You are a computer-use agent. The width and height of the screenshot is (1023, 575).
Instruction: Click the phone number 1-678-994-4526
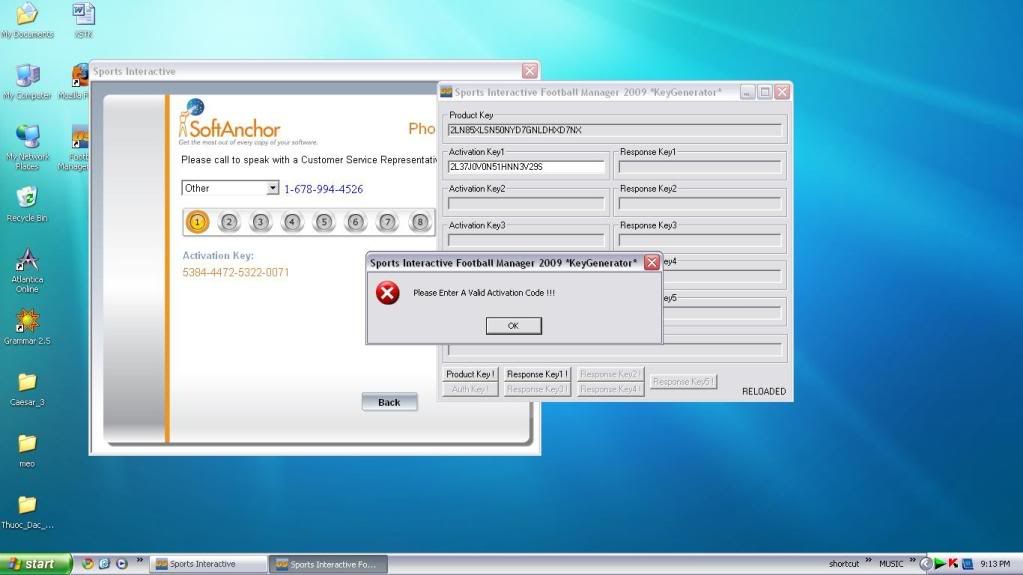tap(324, 189)
